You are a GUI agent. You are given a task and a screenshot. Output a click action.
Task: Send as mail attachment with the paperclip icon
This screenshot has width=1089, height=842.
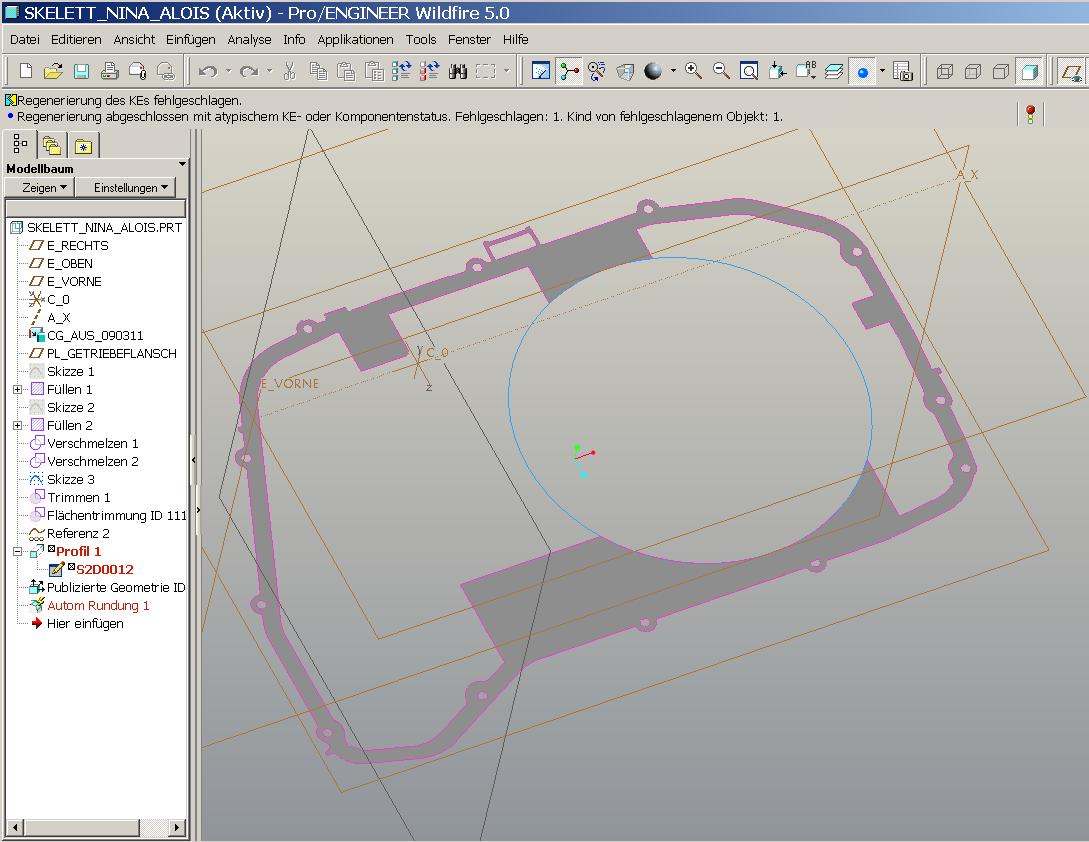click(x=138, y=71)
